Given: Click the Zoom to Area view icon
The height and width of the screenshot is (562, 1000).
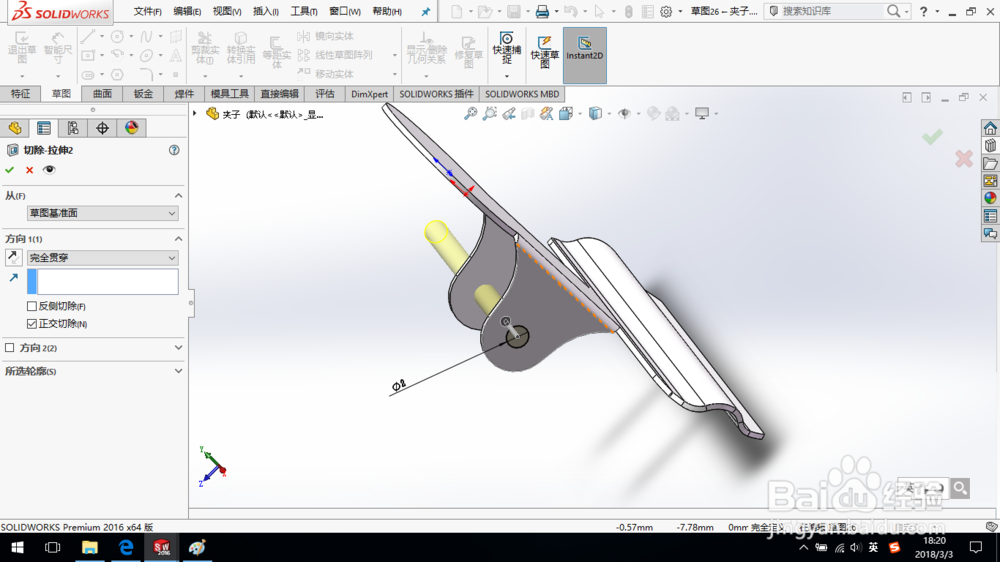Looking at the screenshot, I should click(x=489, y=114).
